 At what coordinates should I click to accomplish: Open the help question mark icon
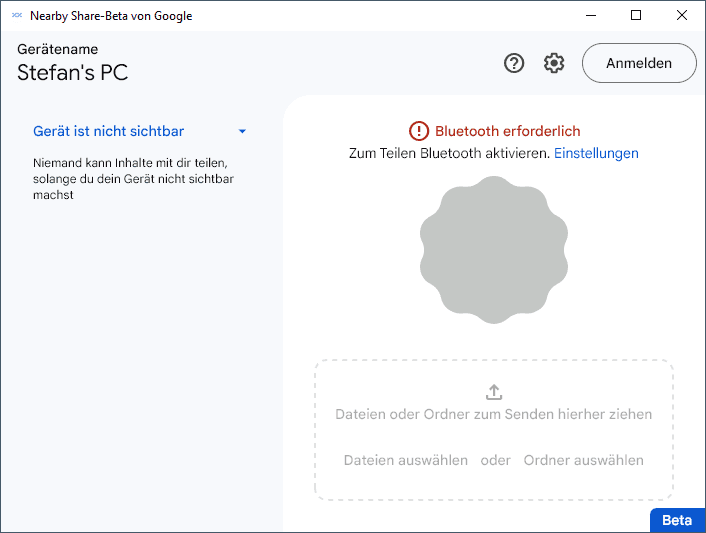(x=514, y=63)
